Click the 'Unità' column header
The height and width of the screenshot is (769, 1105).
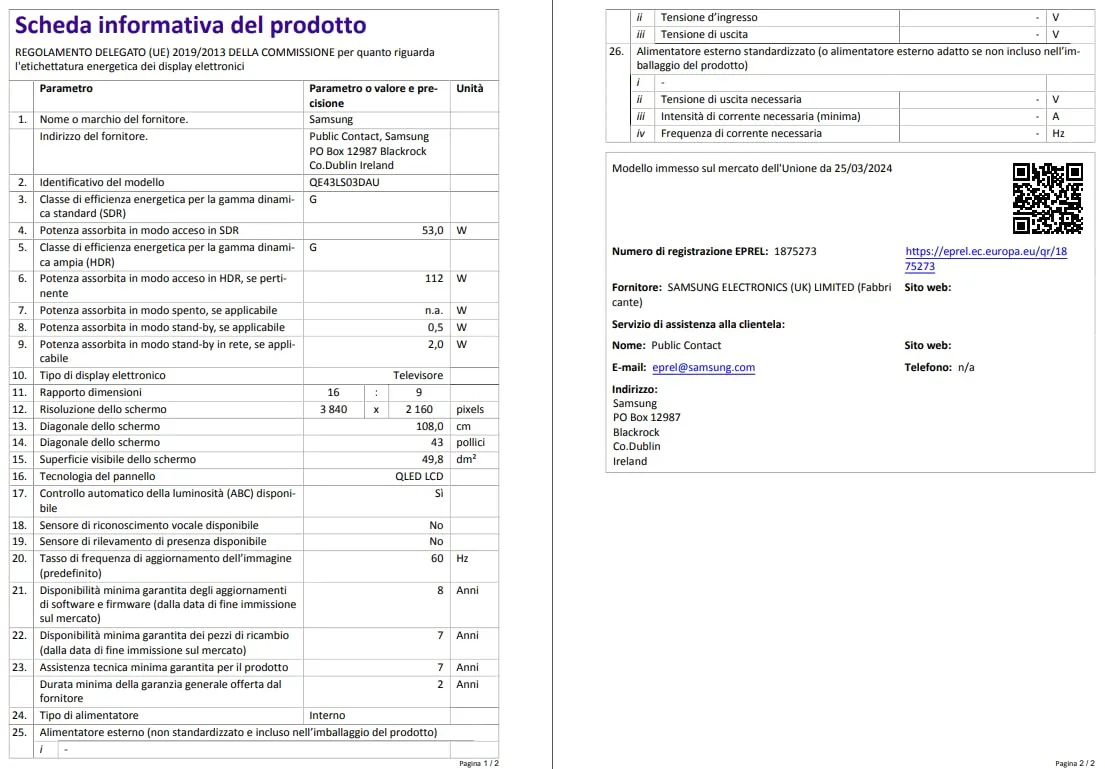tap(470, 89)
